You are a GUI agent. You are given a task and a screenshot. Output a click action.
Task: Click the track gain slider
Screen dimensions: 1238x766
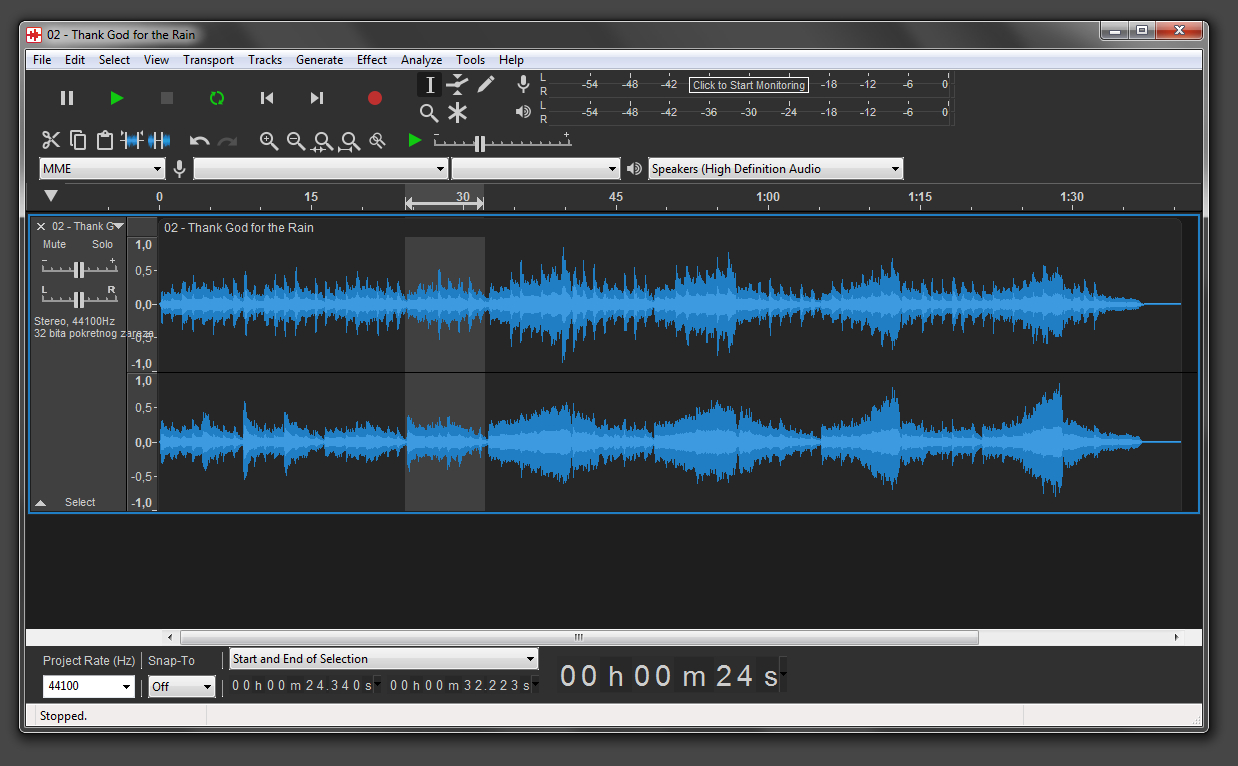click(79, 269)
